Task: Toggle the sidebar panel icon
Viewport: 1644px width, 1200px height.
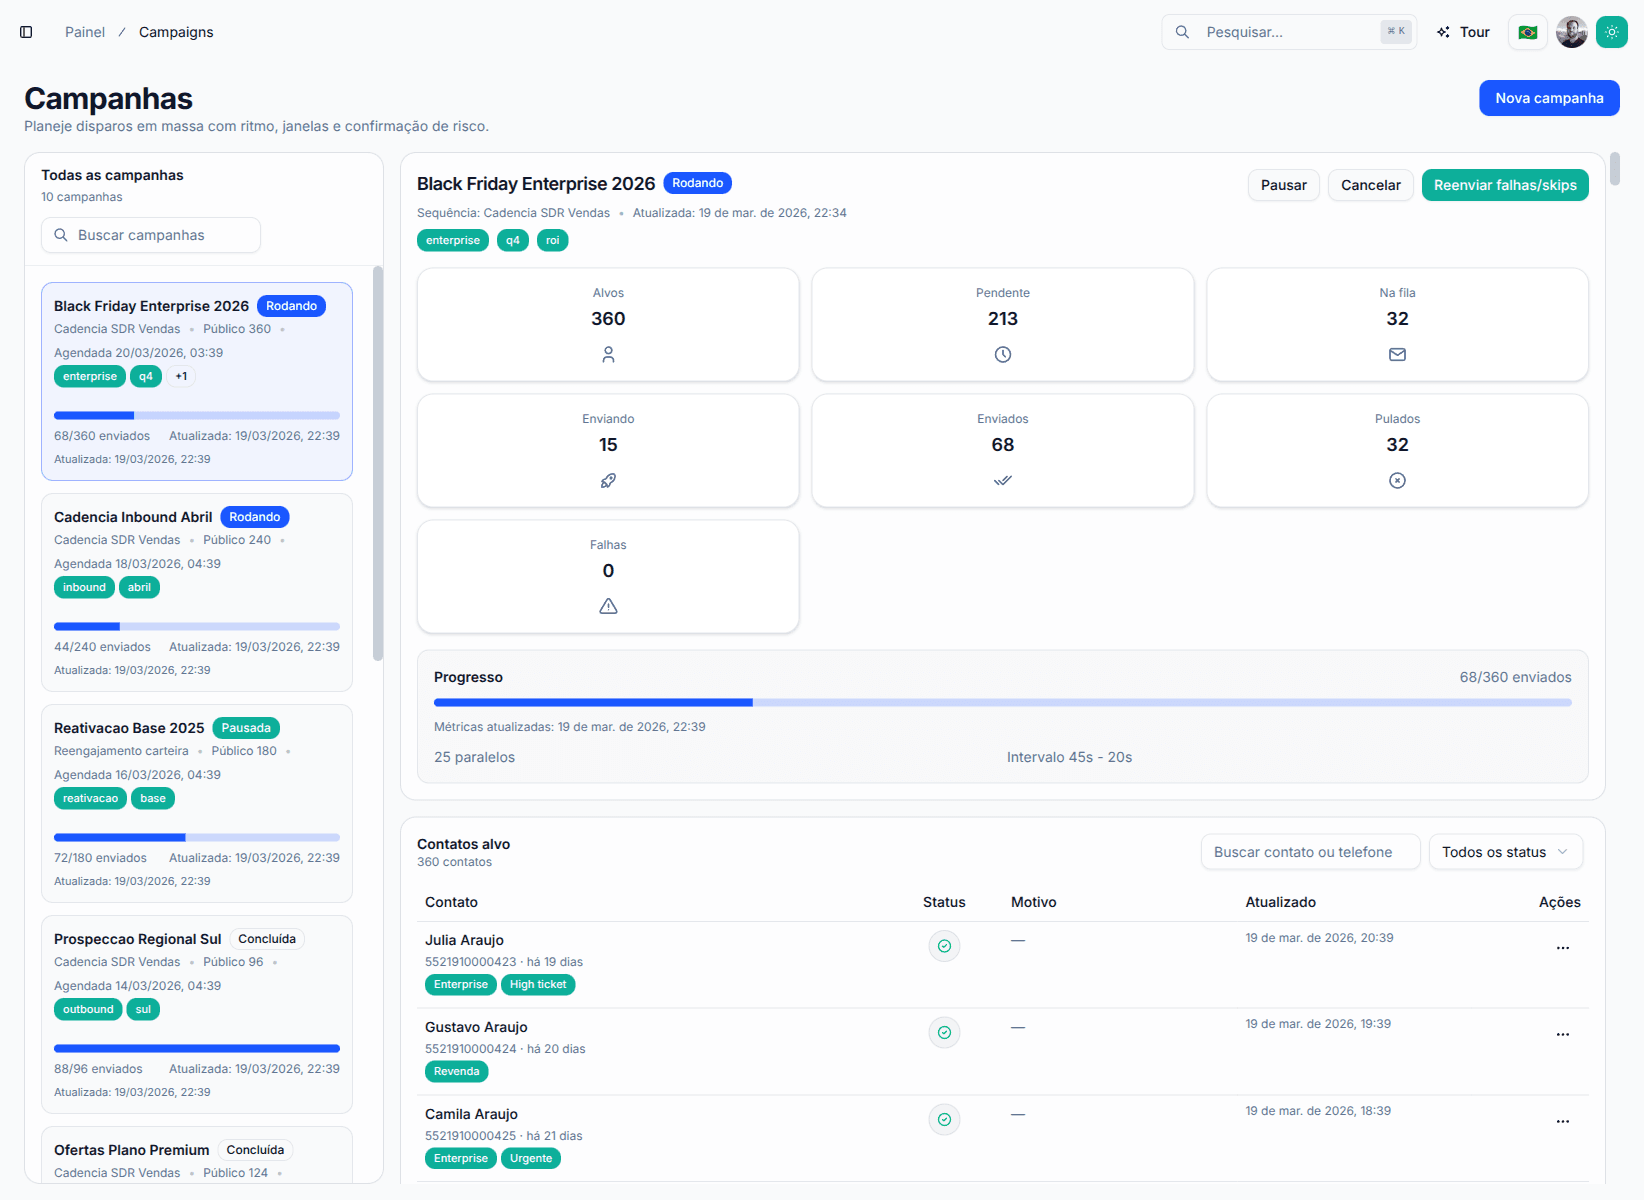Action: (x=26, y=32)
